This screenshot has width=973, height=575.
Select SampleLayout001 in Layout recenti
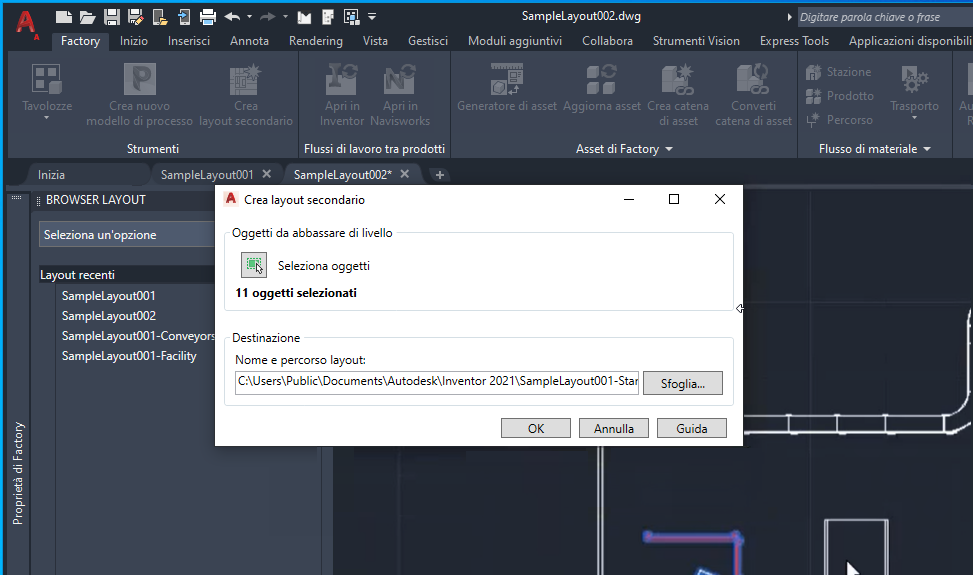[x=109, y=296]
